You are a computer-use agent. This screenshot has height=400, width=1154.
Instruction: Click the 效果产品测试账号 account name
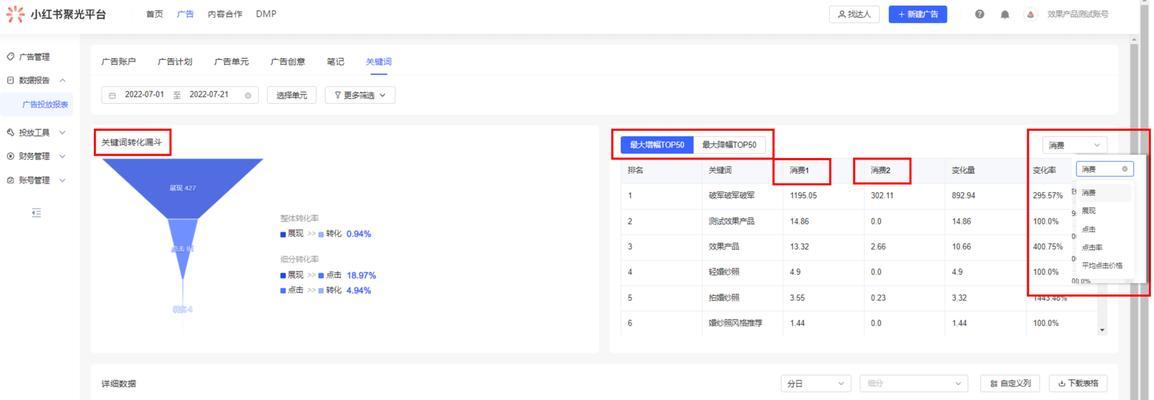(1077, 14)
